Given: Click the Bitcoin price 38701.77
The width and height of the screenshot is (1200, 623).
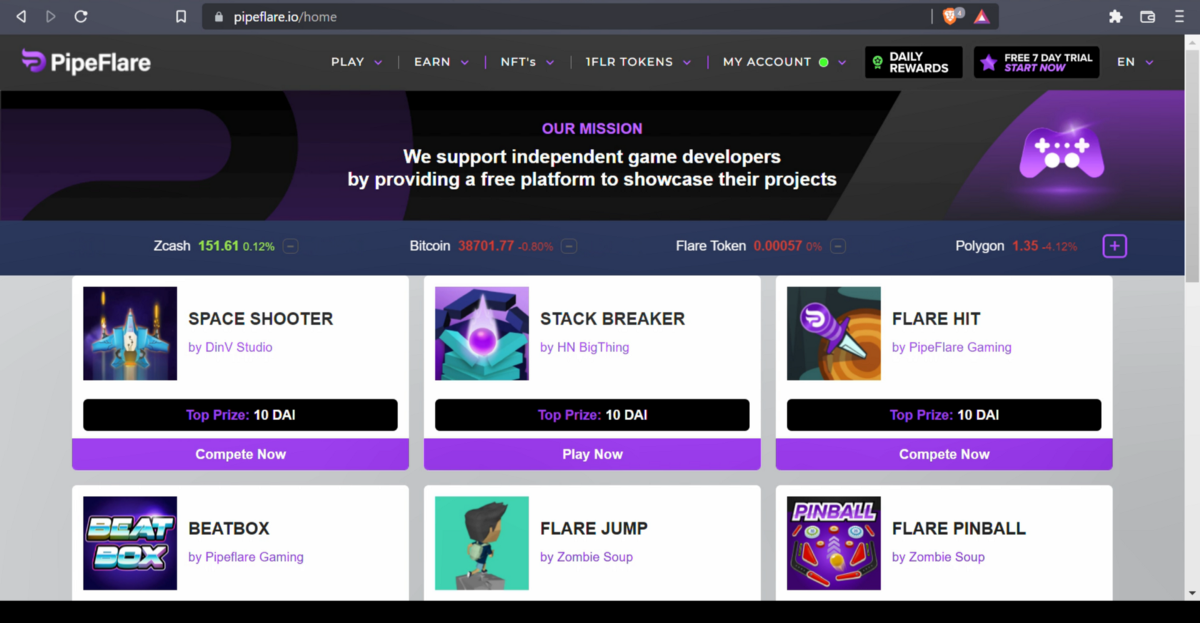Looking at the screenshot, I should pyautogui.click(x=486, y=246).
